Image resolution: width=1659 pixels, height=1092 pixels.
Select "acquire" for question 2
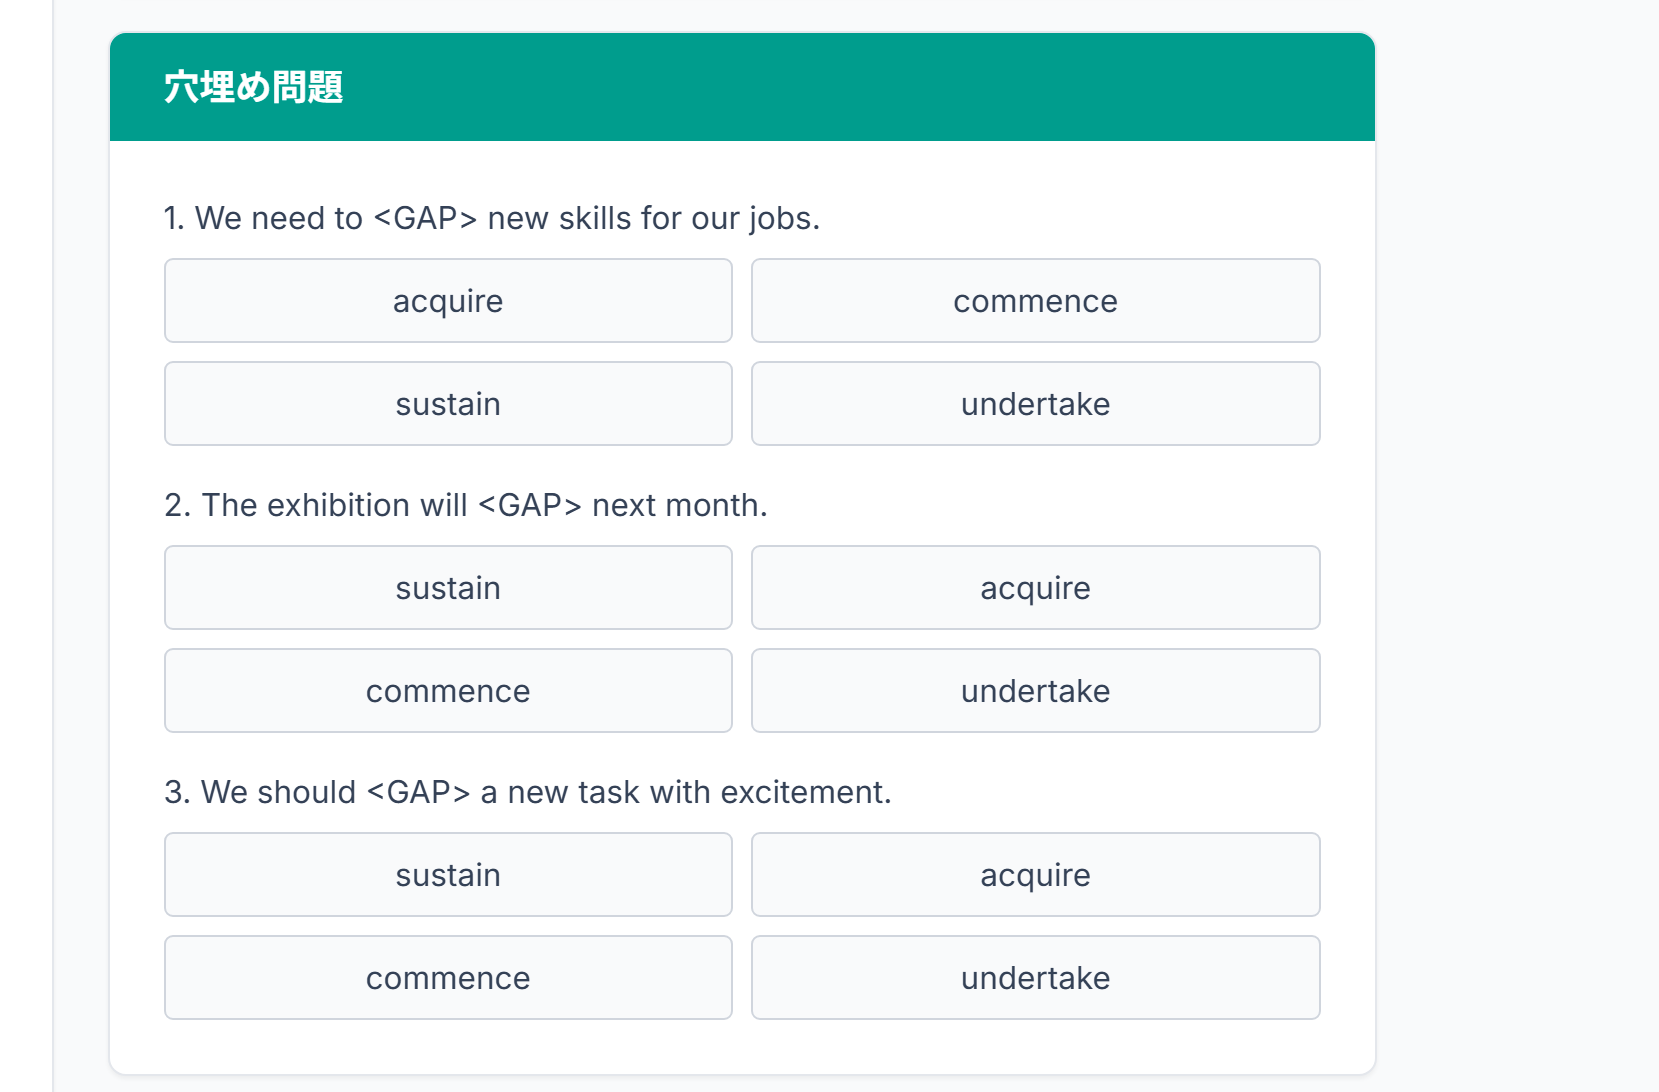(1035, 588)
